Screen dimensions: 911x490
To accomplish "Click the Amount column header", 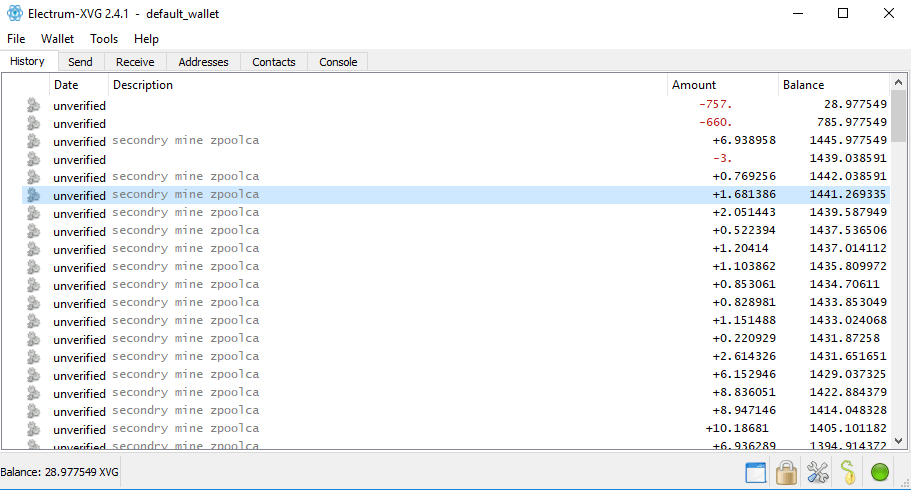I will pos(694,85).
